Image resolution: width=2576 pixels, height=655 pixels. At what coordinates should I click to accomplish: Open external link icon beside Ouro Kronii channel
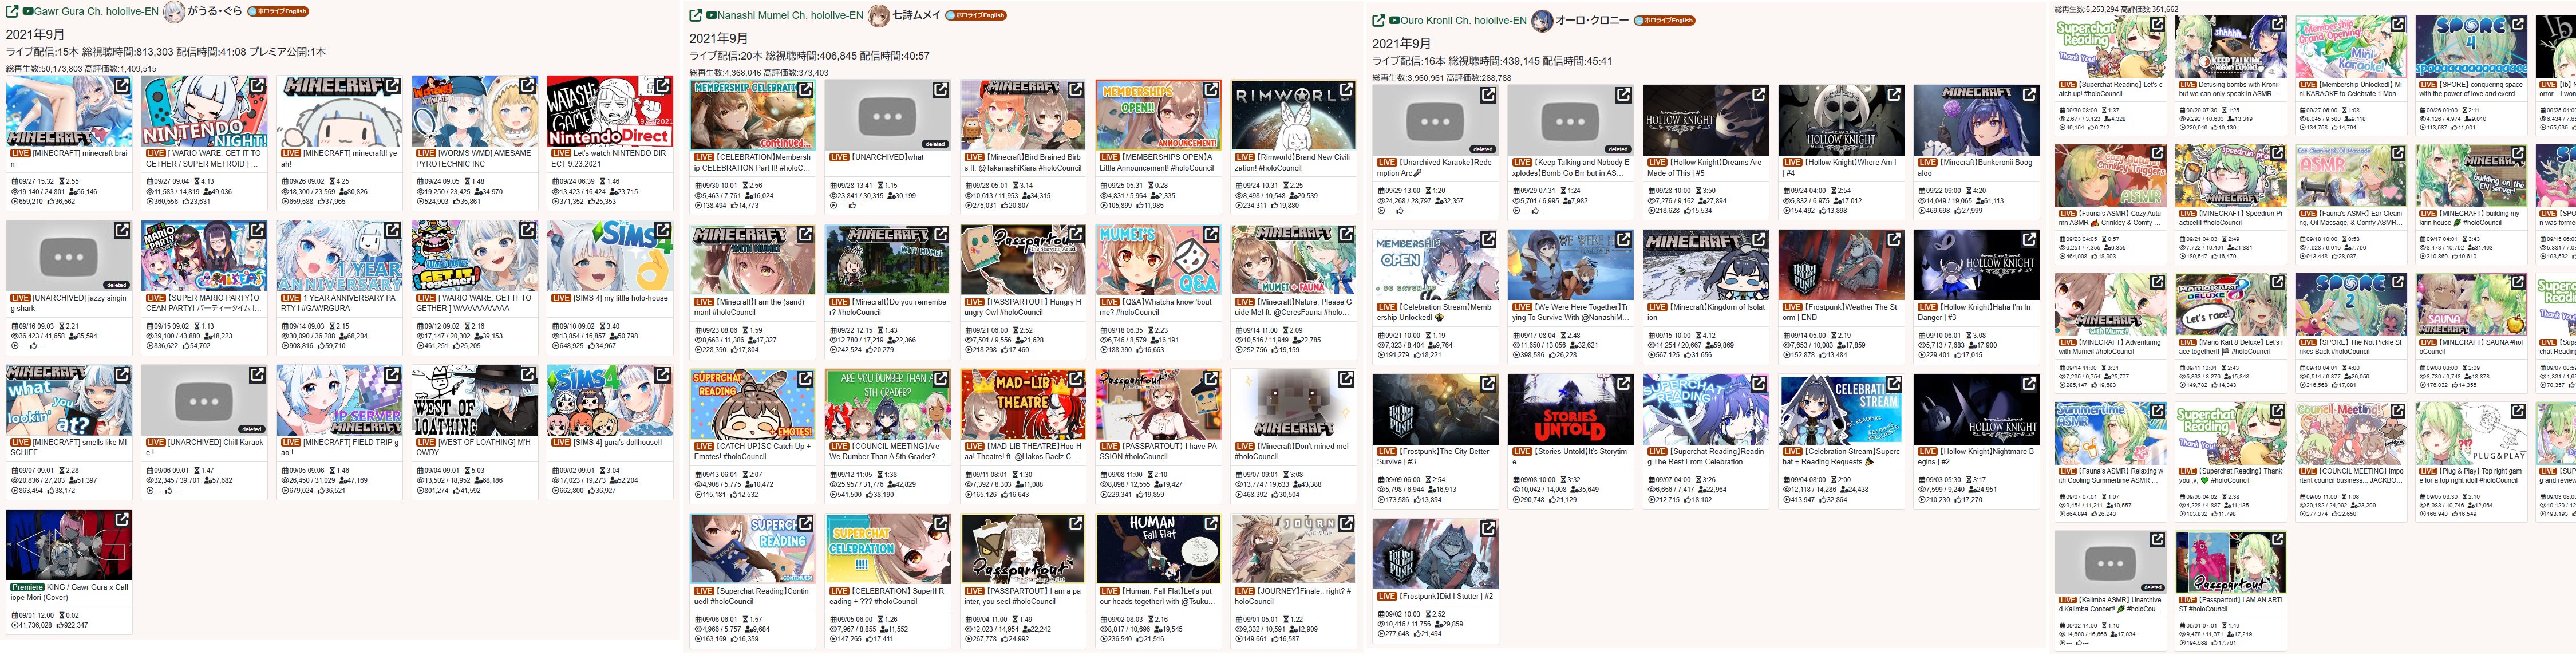click(1378, 20)
